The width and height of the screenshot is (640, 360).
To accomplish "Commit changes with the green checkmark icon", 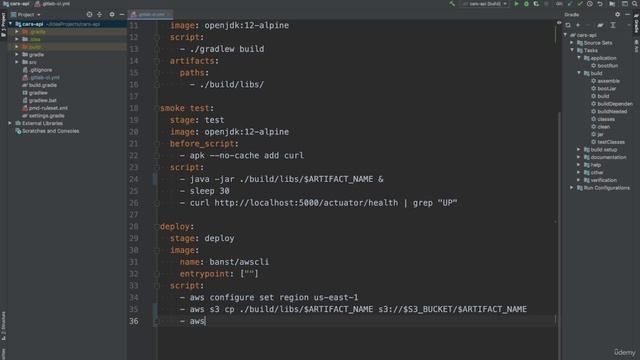I will (x=580, y=4).
